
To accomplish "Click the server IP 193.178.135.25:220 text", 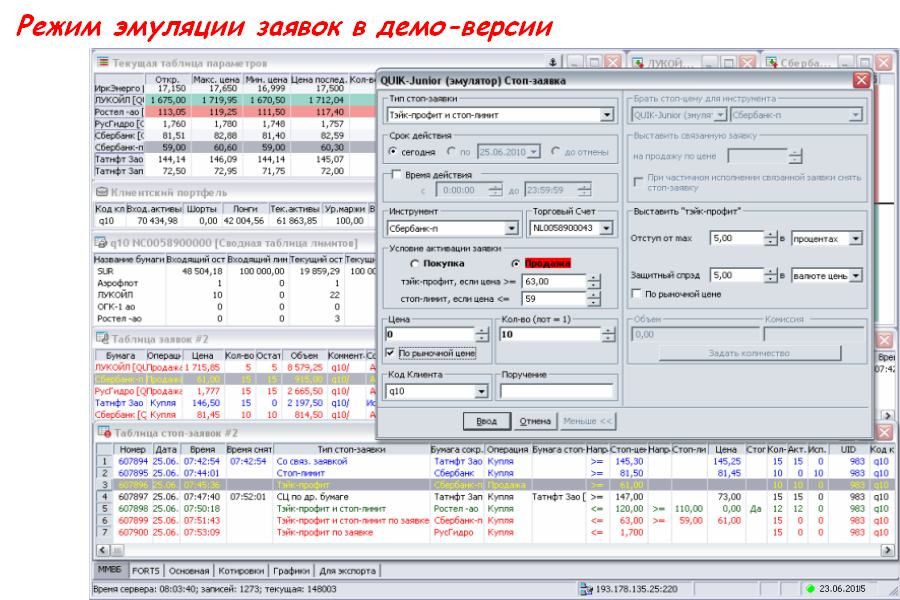I will 637,589.
